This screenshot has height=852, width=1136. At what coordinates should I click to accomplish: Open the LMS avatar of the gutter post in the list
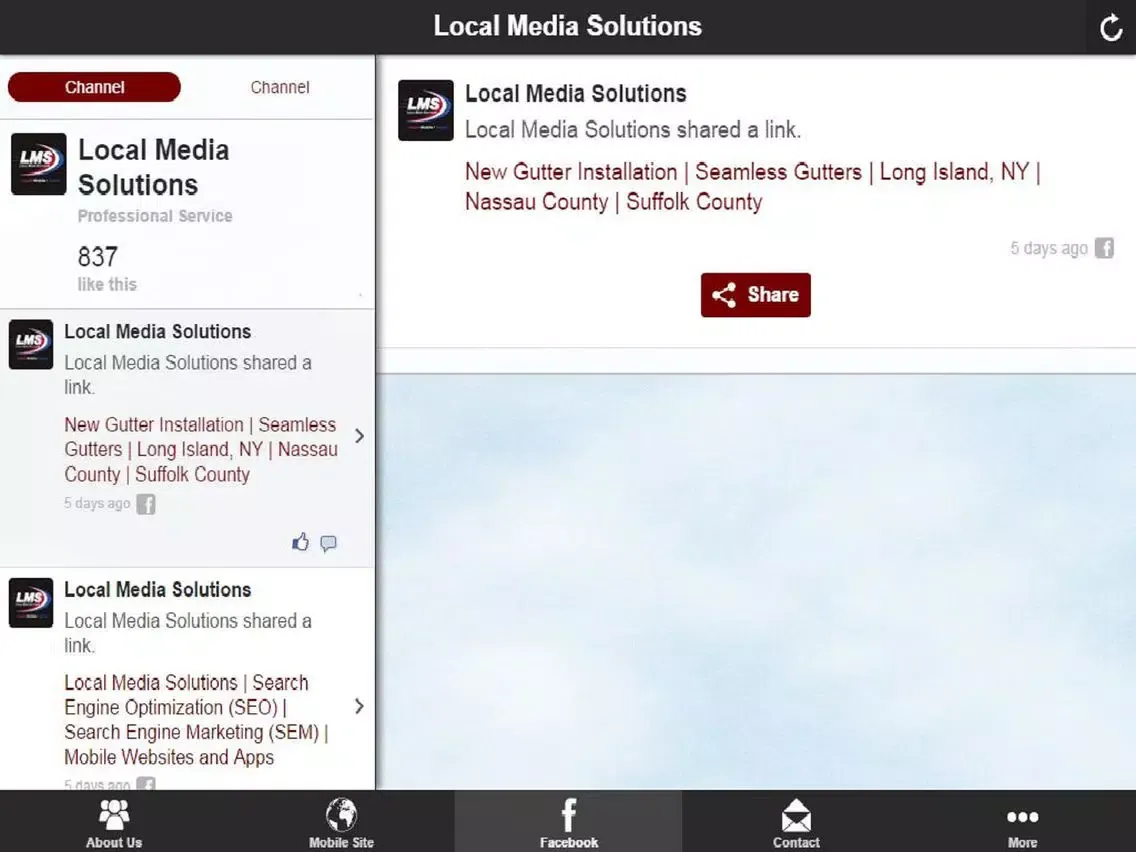coord(30,344)
